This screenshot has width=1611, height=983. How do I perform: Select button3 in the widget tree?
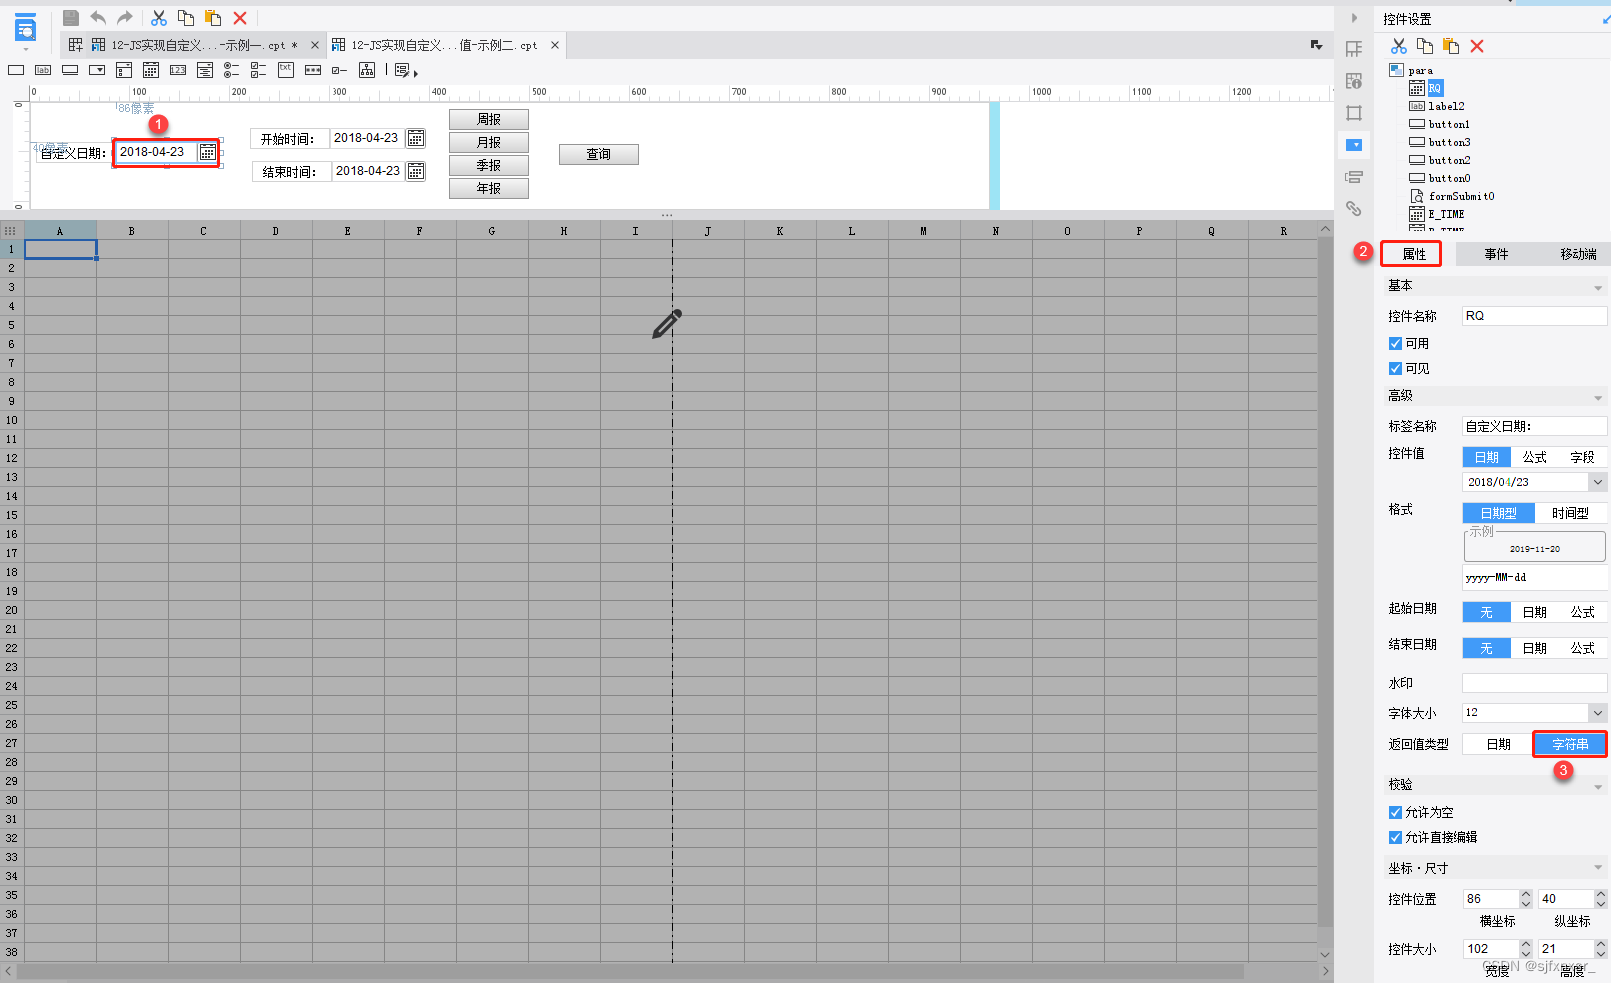coord(1449,142)
